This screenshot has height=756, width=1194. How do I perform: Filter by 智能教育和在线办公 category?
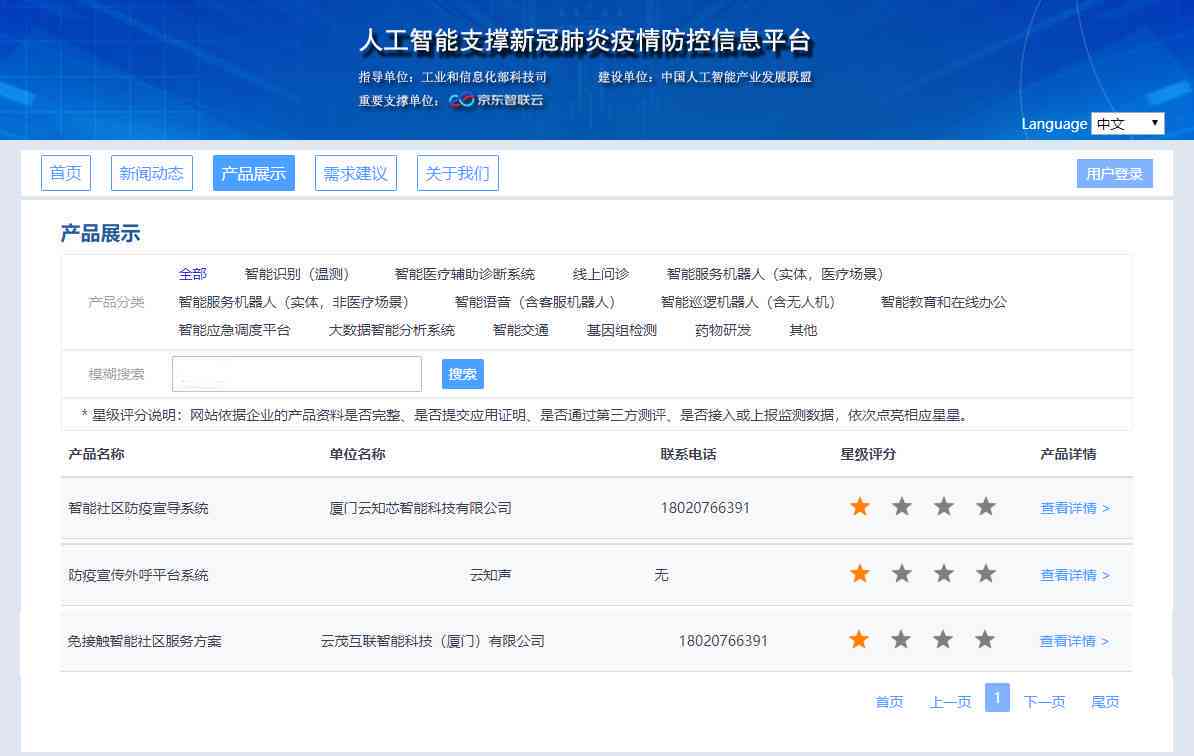click(943, 302)
